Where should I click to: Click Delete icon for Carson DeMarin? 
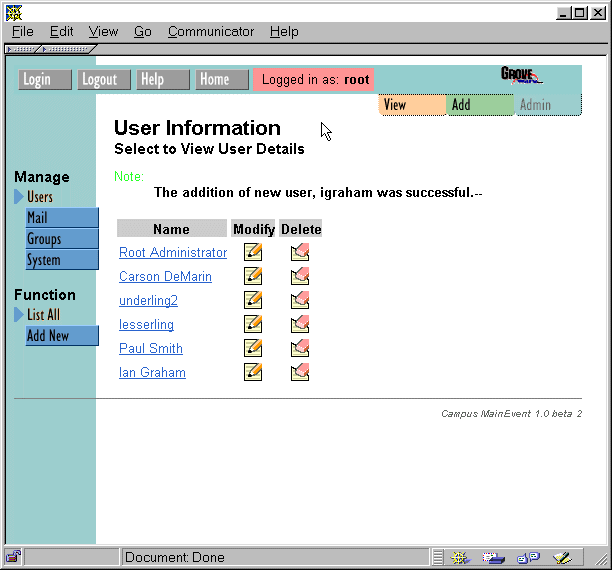300,276
